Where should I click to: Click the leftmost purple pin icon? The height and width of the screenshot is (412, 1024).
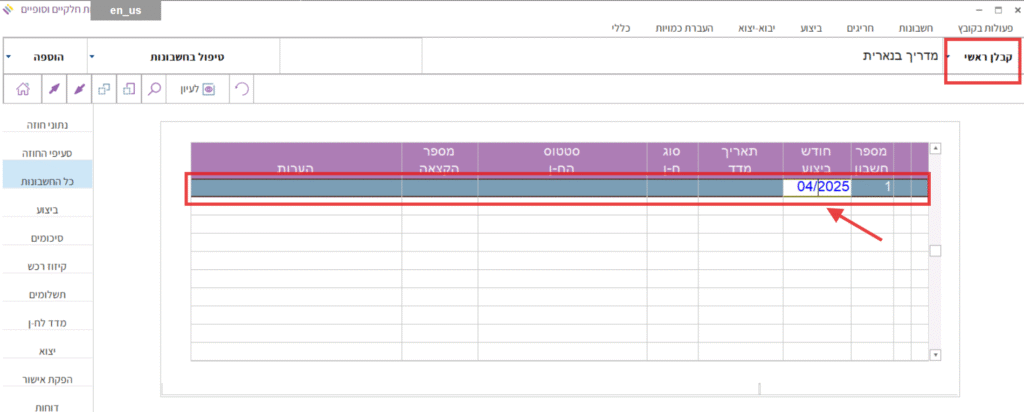click(x=53, y=89)
